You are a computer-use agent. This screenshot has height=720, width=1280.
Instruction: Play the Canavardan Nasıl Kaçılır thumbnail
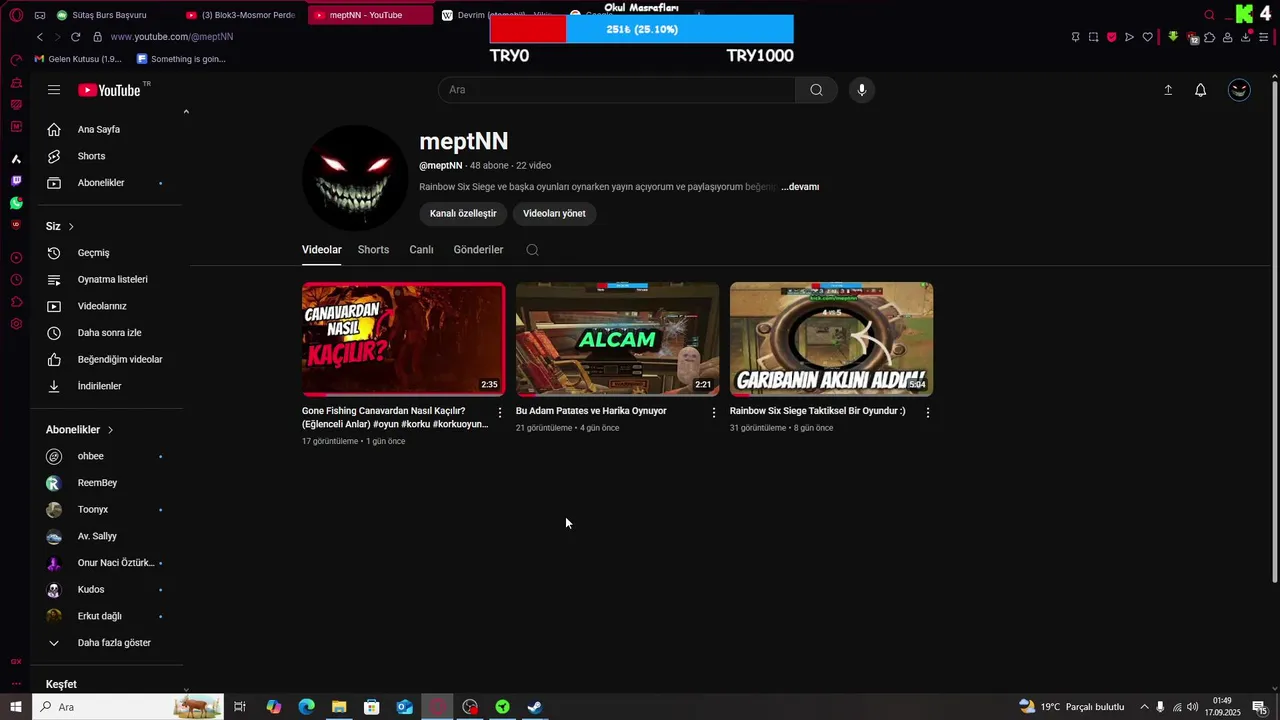403,339
